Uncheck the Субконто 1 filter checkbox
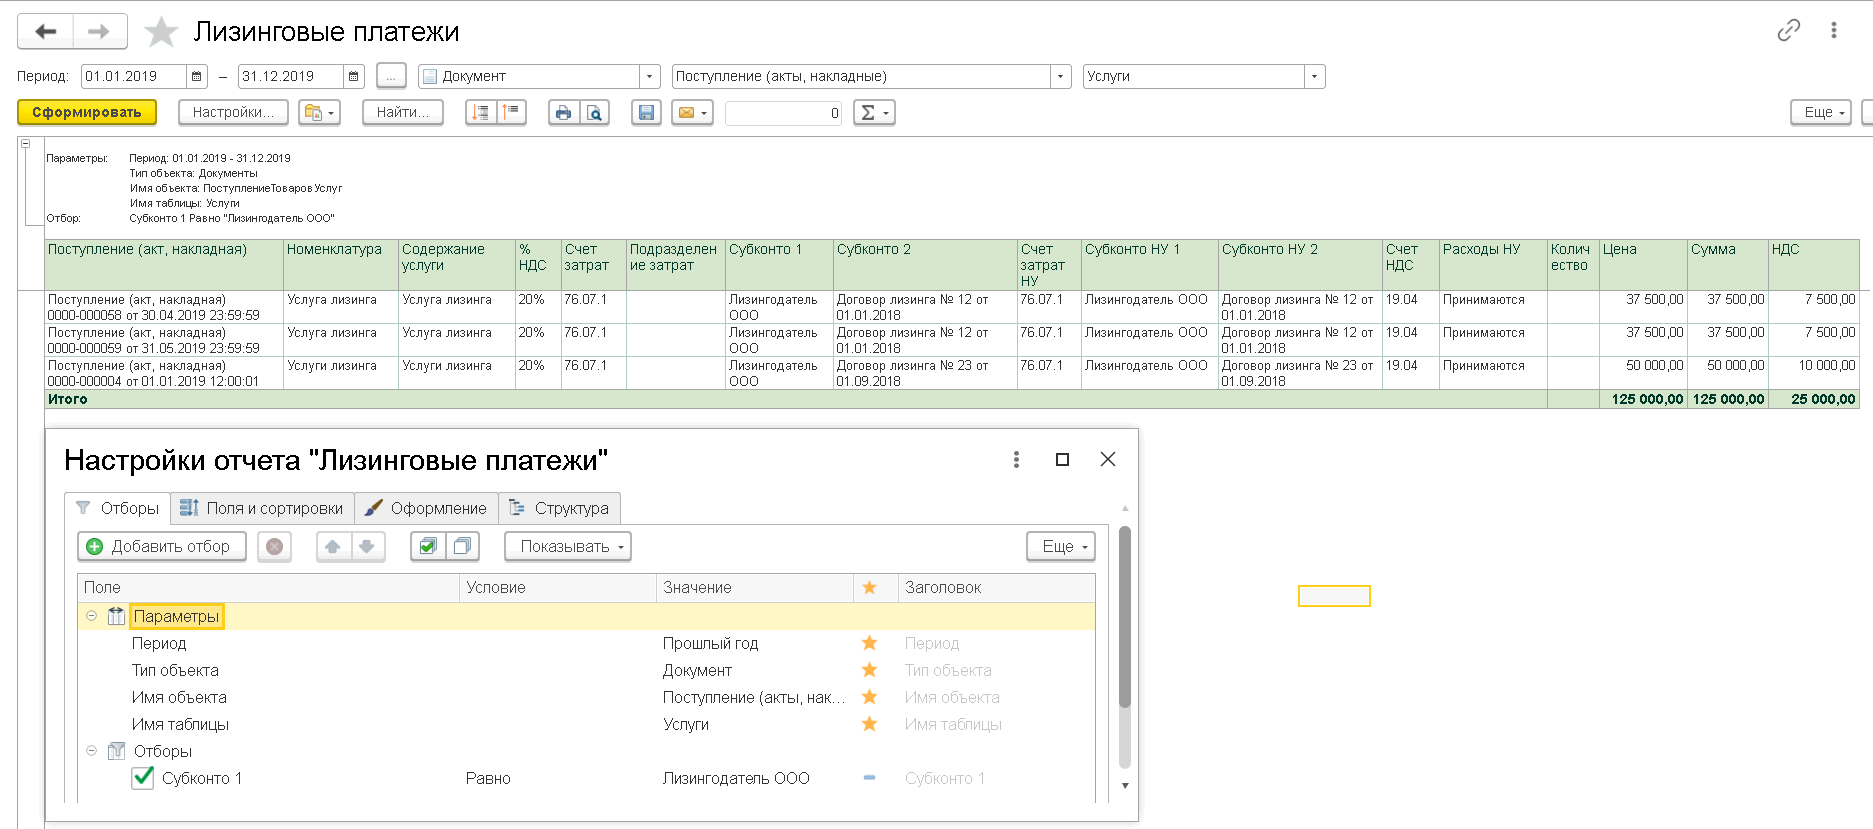This screenshot has width=1873, height=829. point(143,778)
